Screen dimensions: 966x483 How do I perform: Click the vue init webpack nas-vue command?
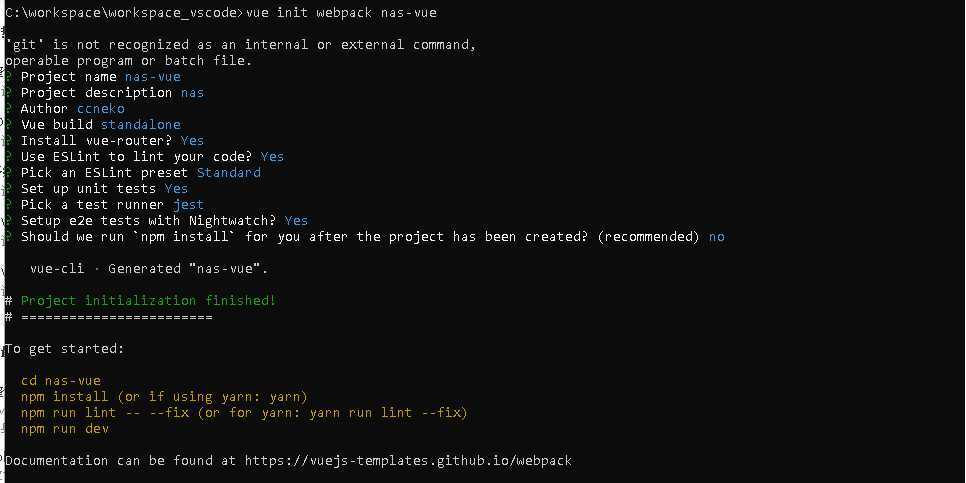(341, 12)
